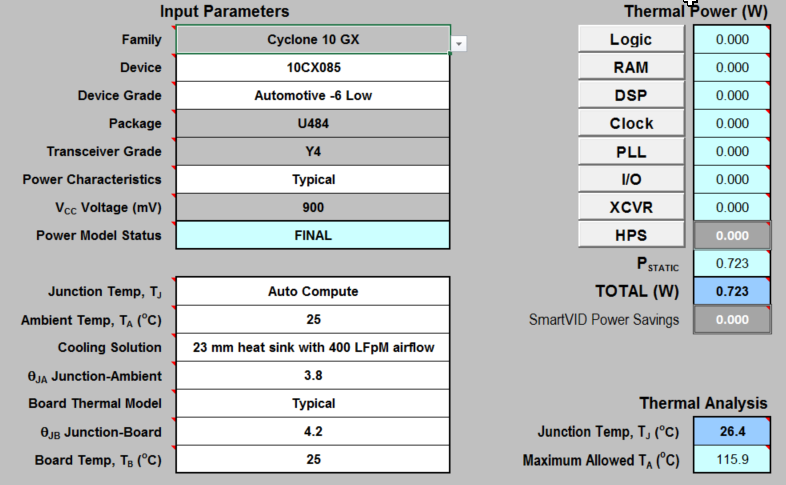Select the Transceiver Grade cell Y4

(313, 152)
